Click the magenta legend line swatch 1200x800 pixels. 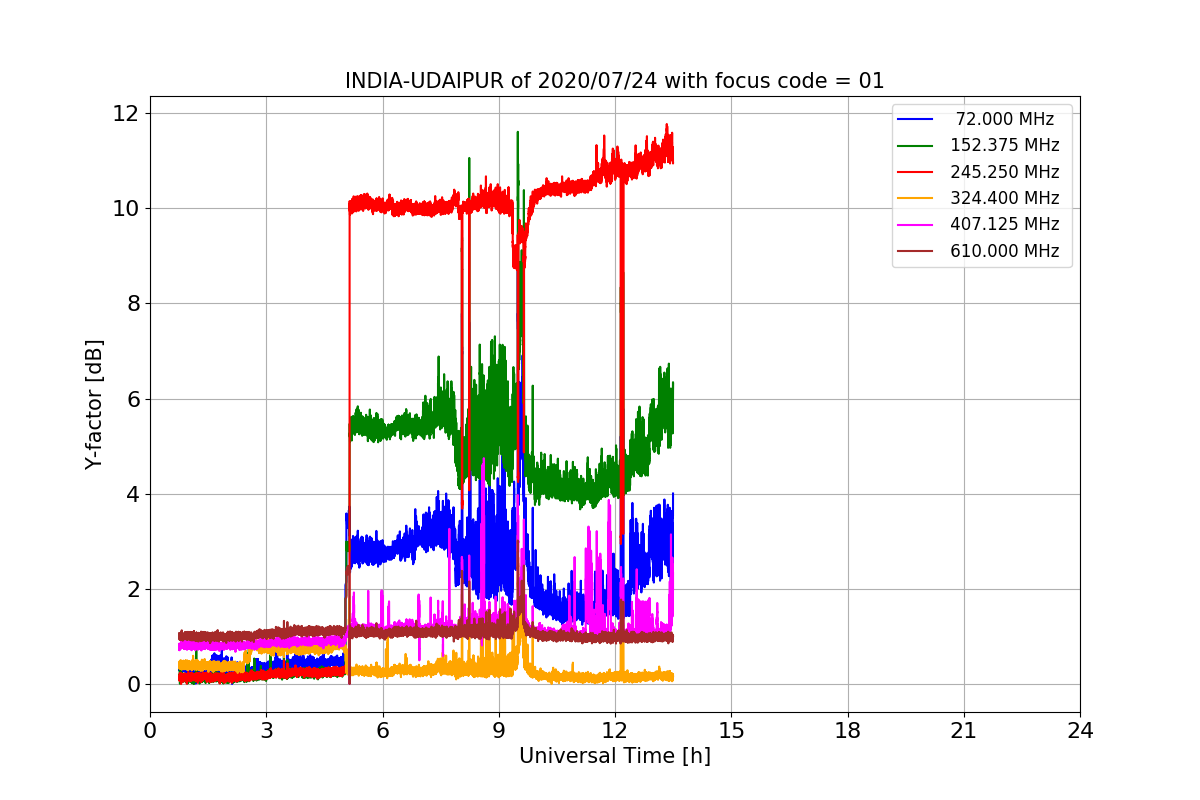[x=916, y=225]
